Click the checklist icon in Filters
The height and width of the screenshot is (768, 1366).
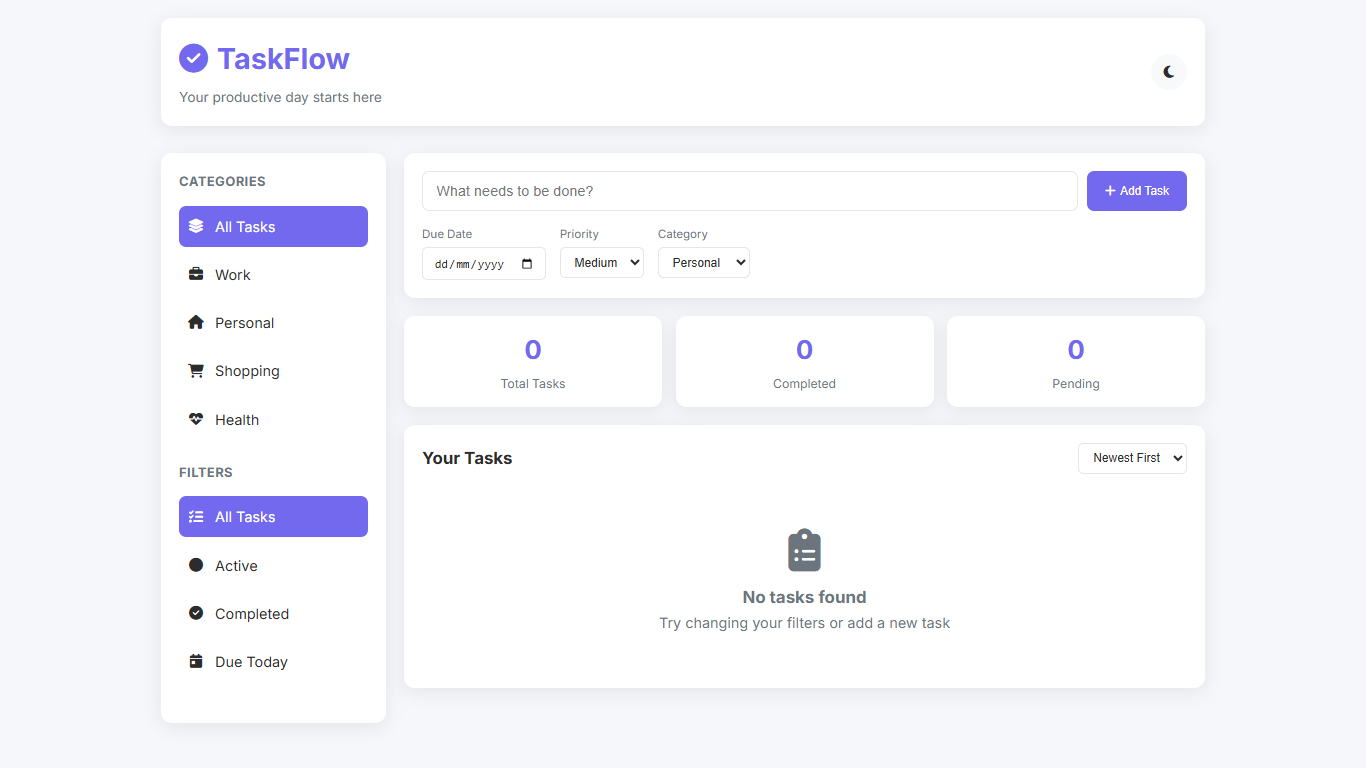(196, 516)
